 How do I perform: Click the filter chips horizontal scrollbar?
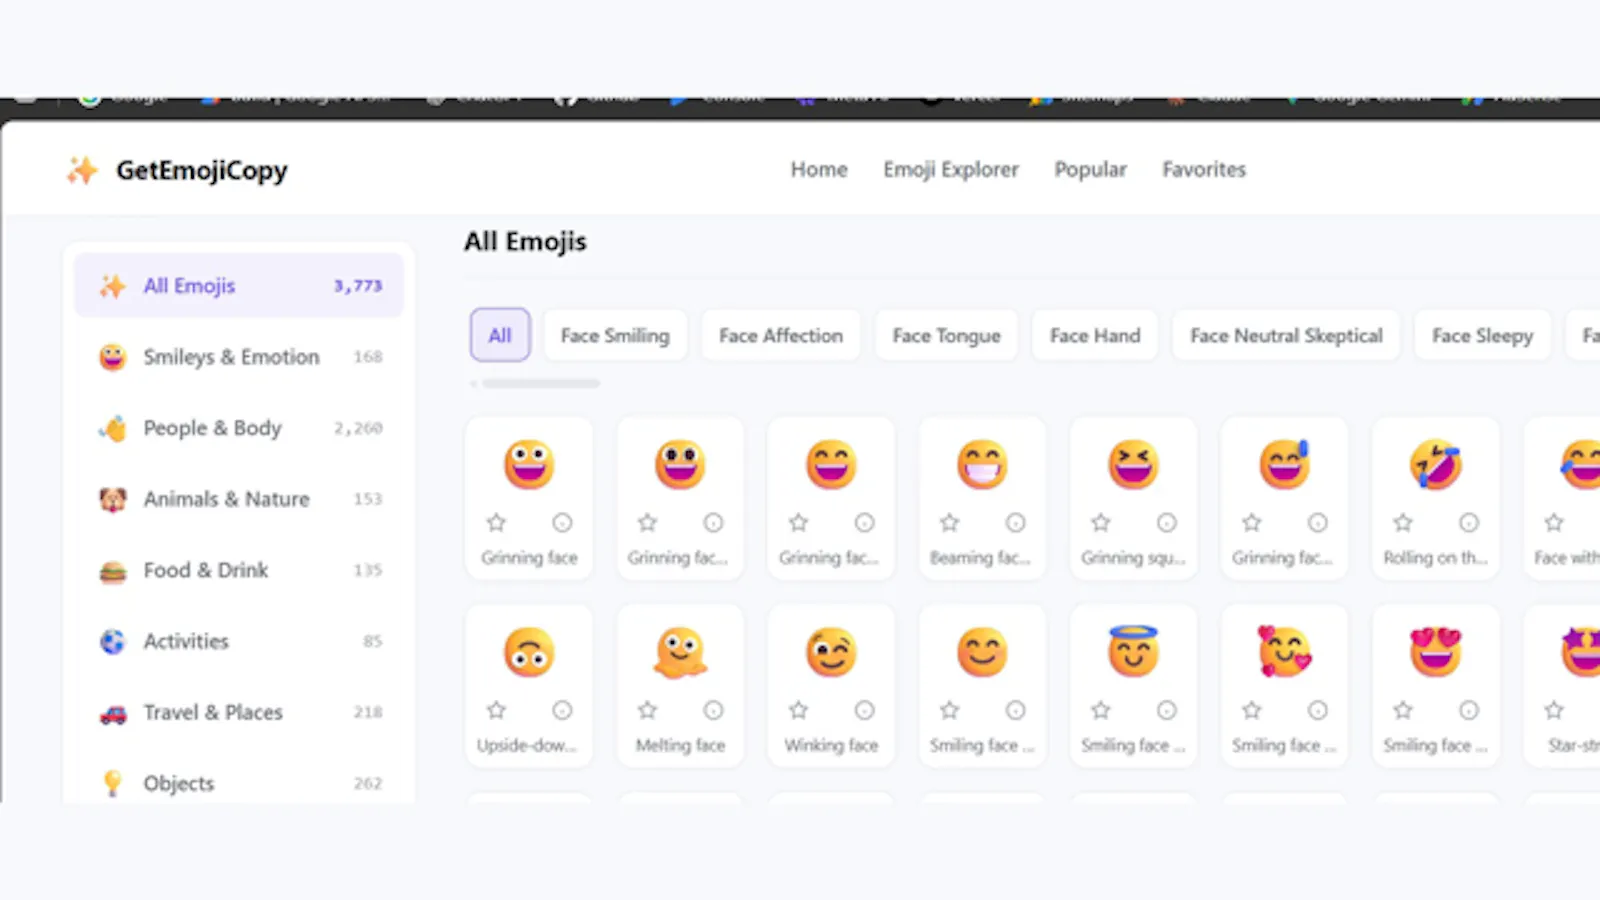pyautogui.click(x=540, y=383)
